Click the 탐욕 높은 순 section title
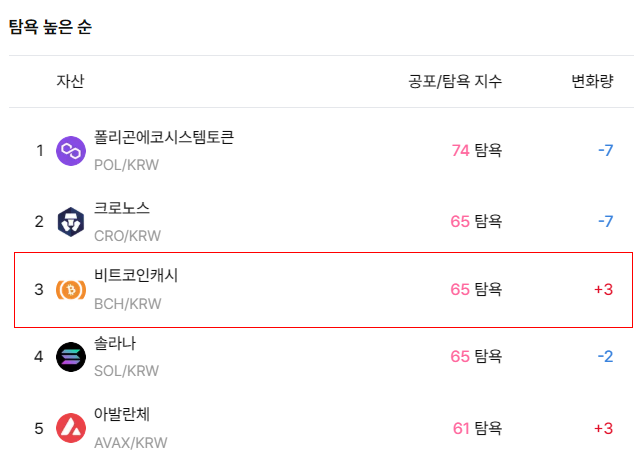The width and height of the screenshot is (641, 461). 51,27
